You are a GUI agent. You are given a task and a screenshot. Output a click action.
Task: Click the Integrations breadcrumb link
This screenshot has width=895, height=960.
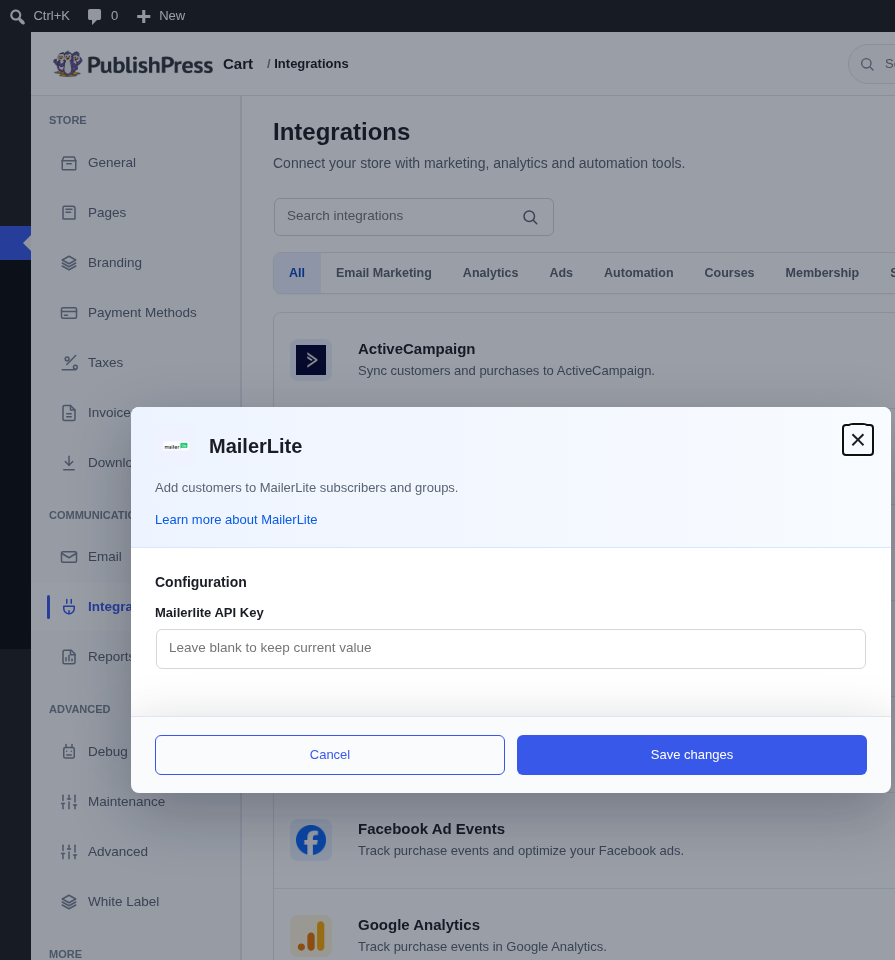coord(311,64)
